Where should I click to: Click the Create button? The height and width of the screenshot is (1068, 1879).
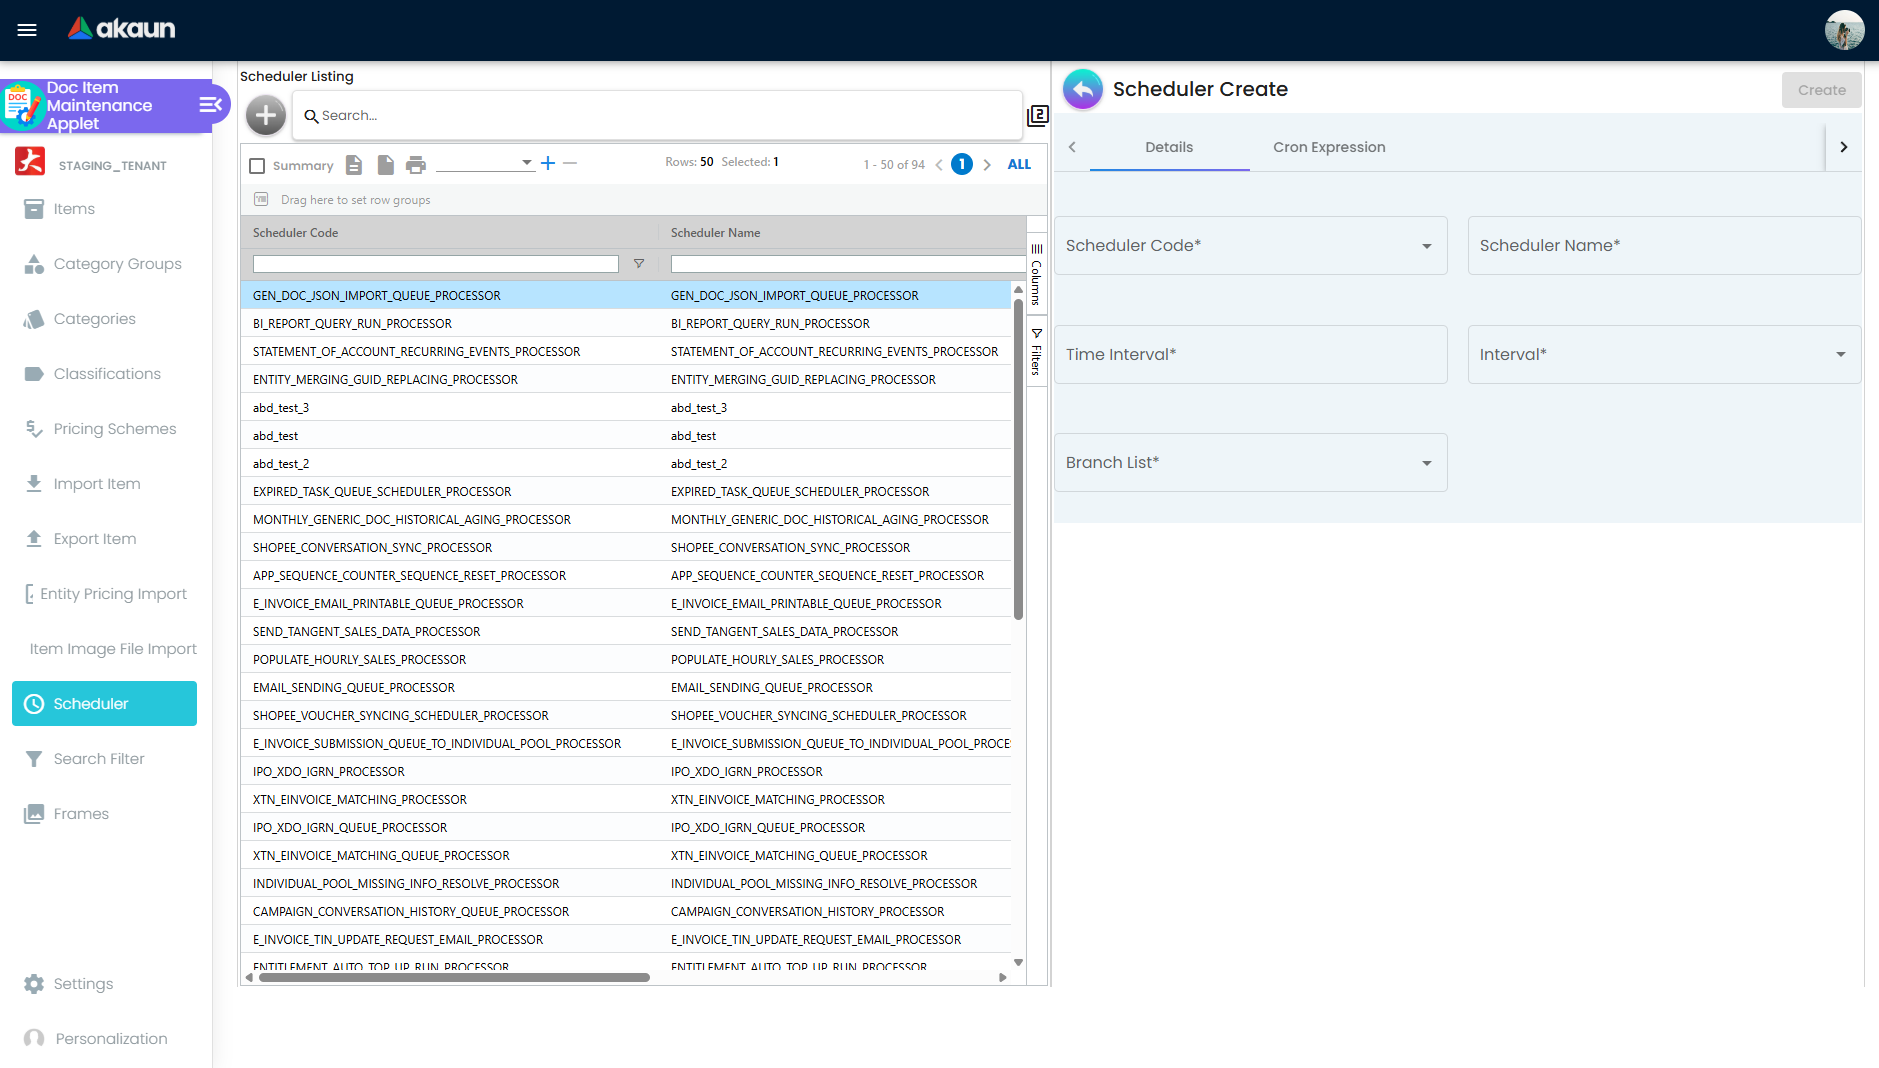click(1821, 90)
